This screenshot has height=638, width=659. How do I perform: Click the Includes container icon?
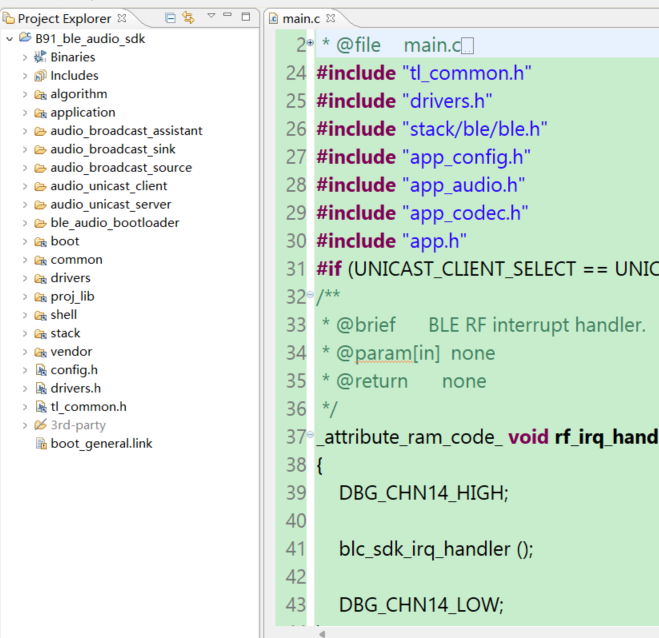pos(40,76)
